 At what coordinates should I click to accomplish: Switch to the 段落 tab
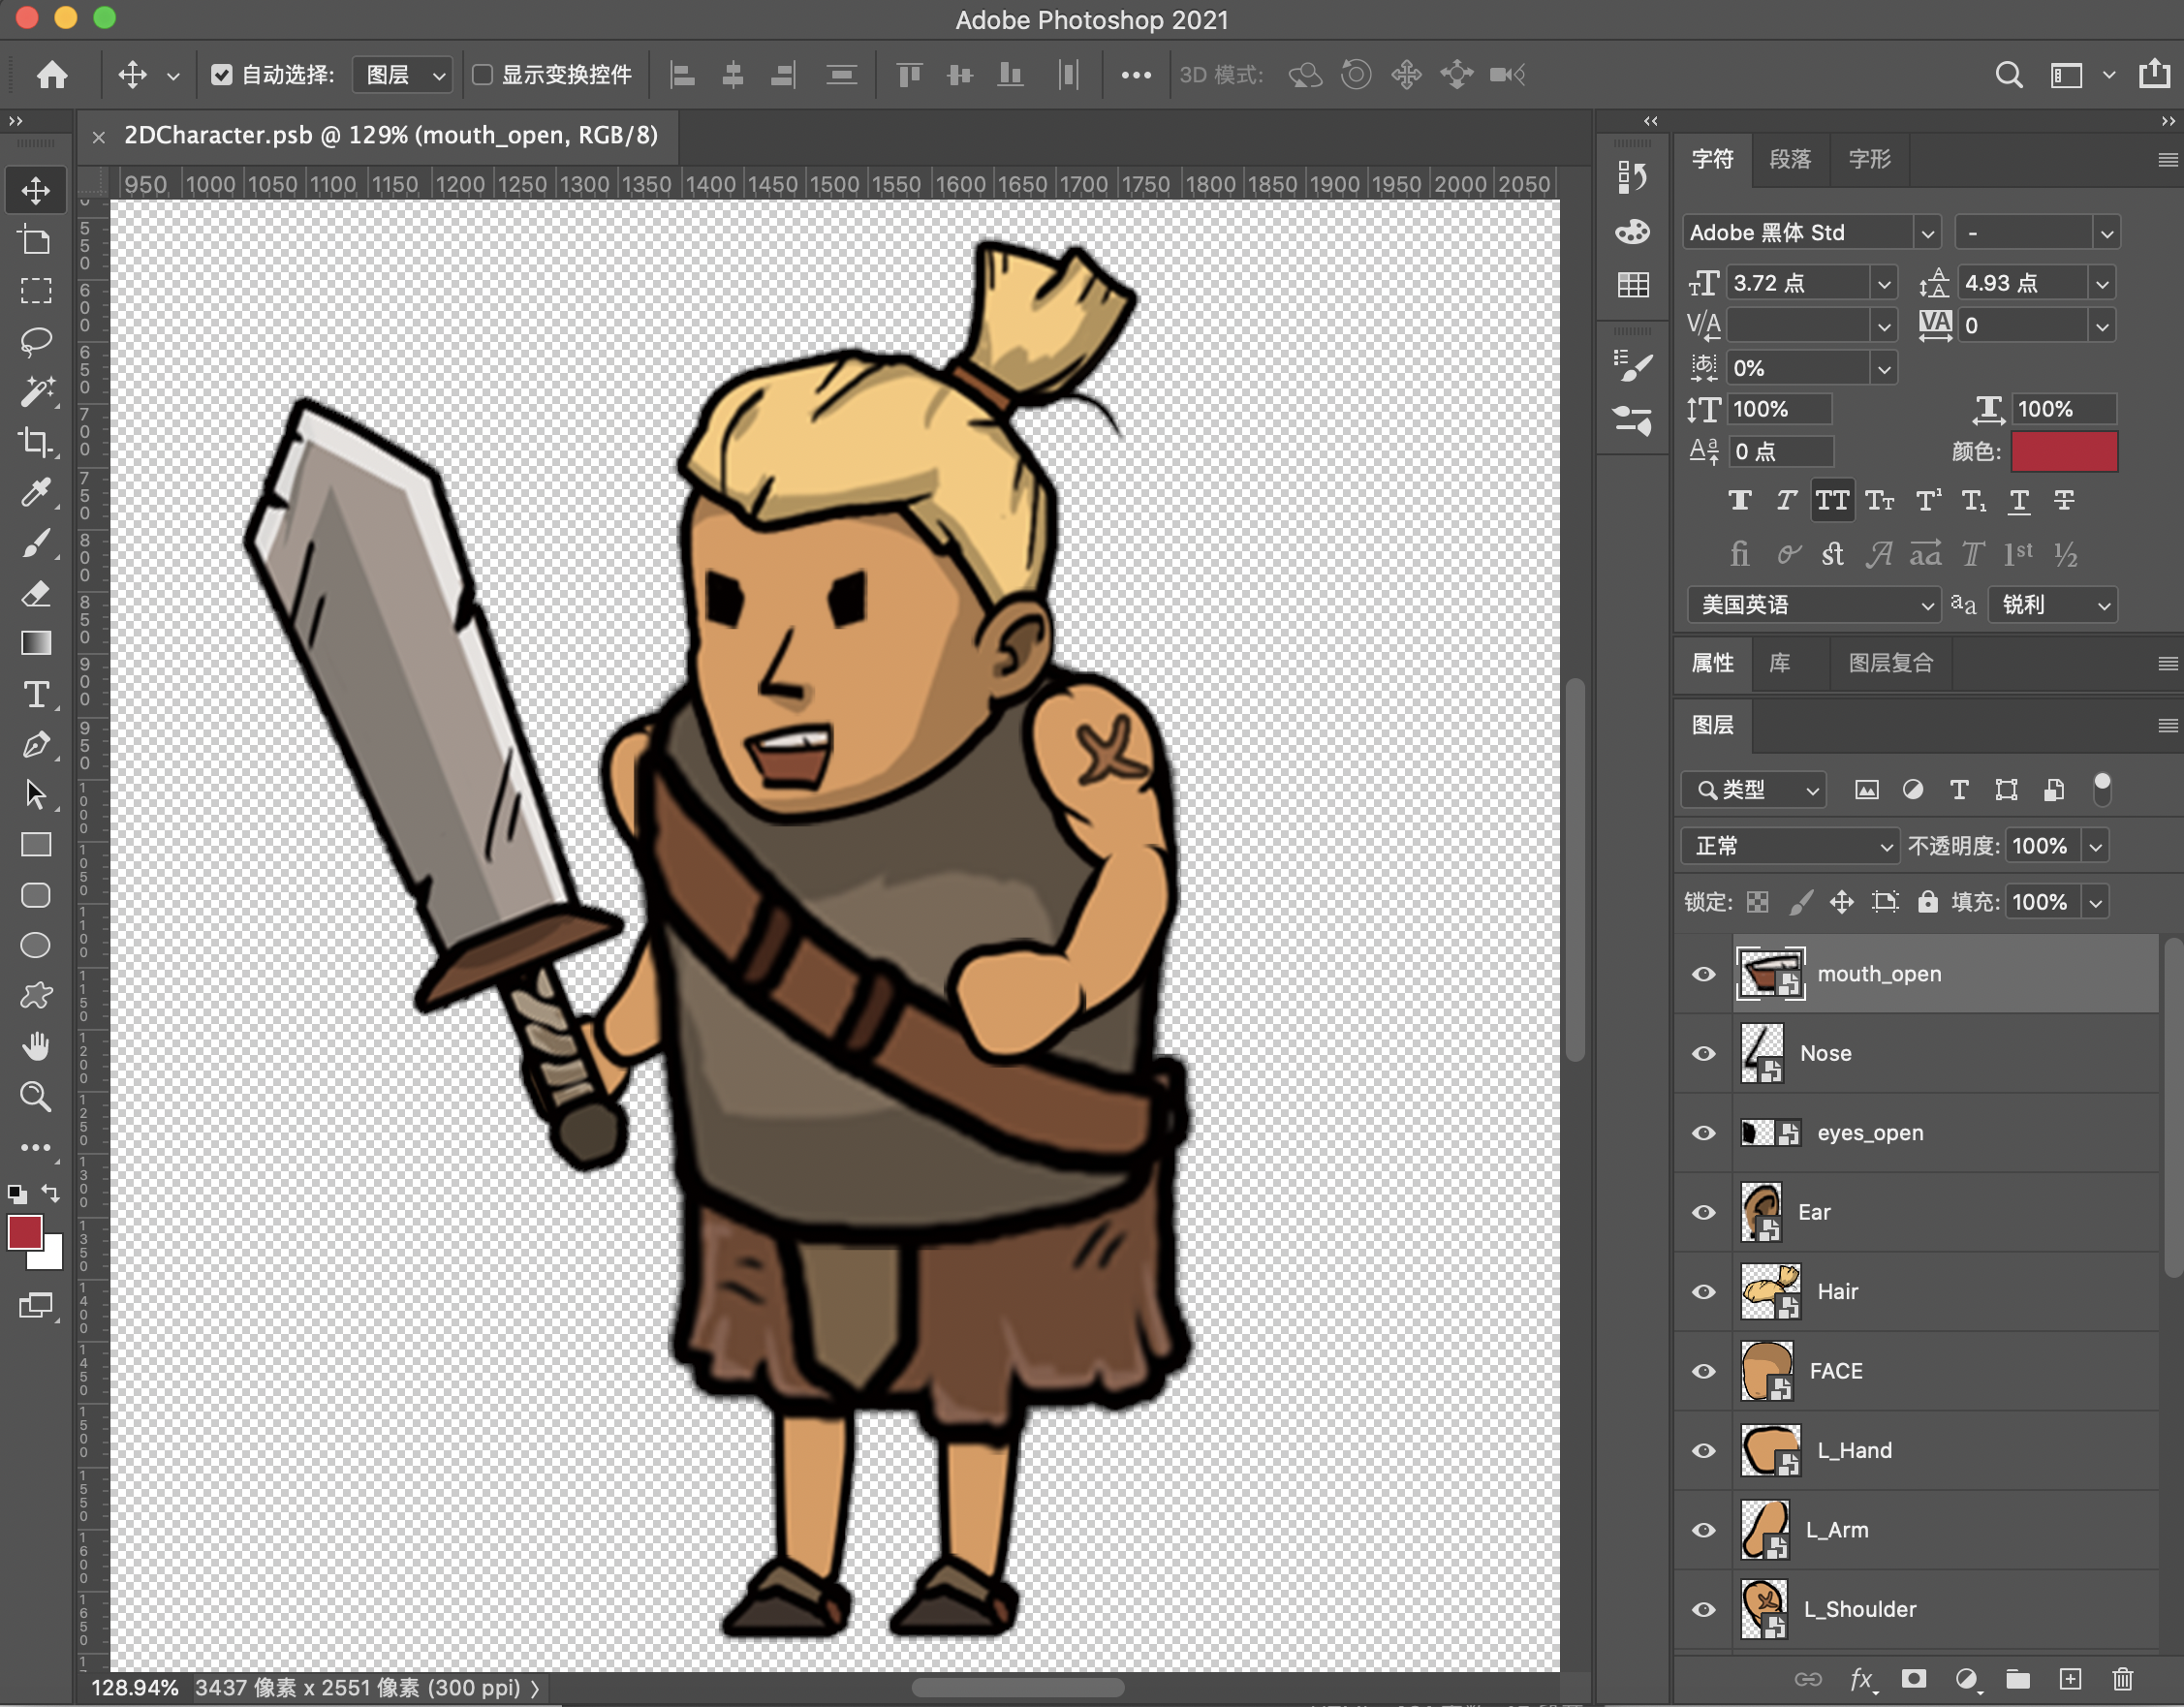pos(1789,159)
